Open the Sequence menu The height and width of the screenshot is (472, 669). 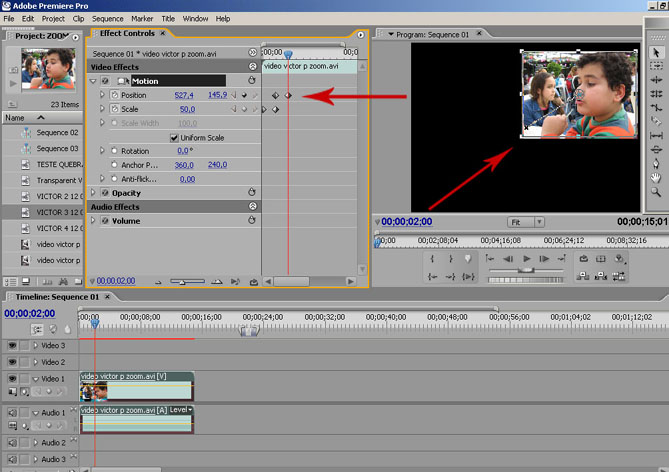[x=107, y=18]
